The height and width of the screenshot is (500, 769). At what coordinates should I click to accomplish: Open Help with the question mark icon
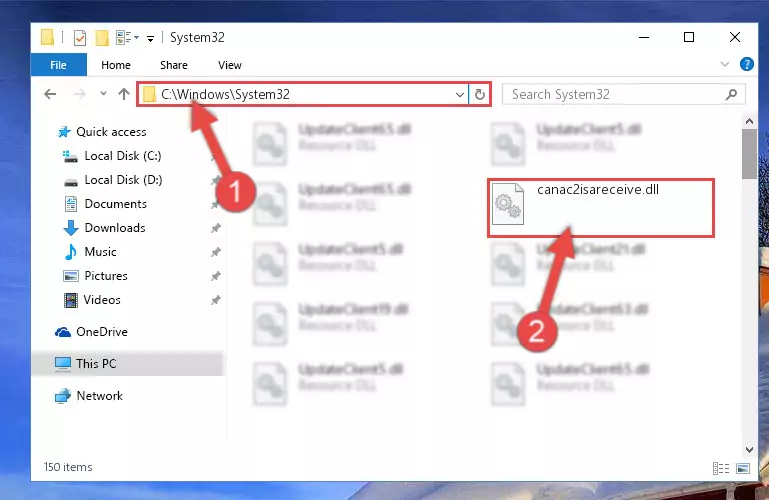[x=746, y=64]
